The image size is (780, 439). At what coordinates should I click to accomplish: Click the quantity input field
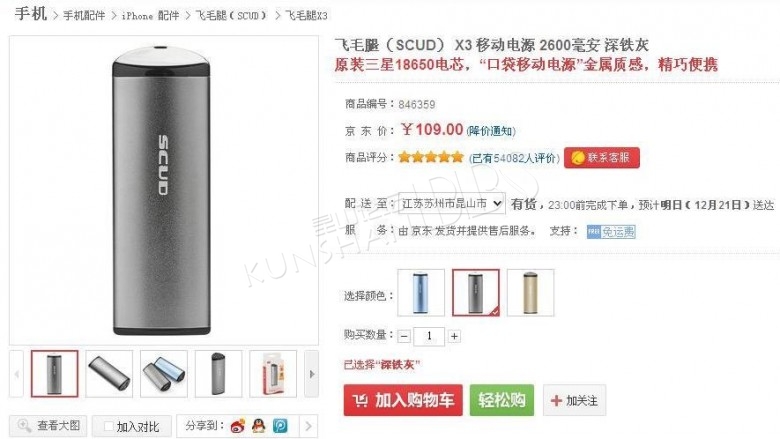(429, 337)
